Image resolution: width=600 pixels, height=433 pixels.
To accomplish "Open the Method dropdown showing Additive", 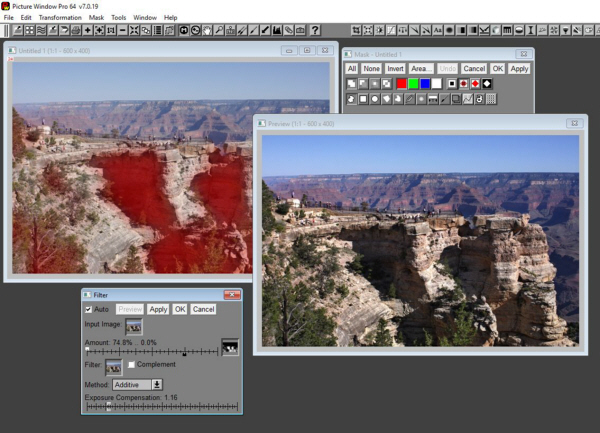I will pyautogui.click(x=157, y=384).
